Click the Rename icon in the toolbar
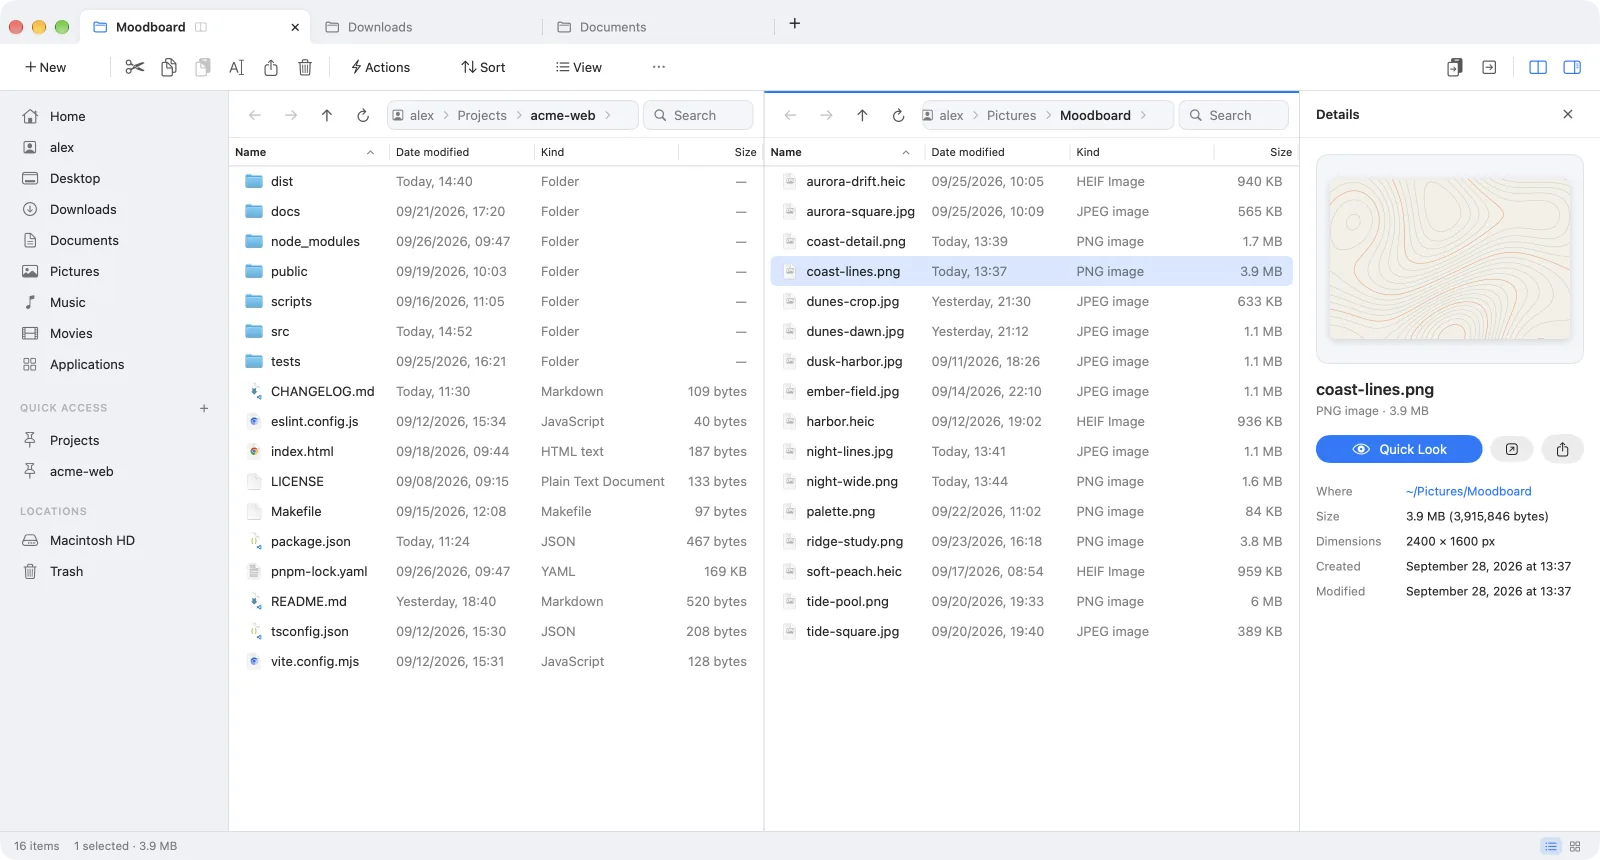The height and width of the screenshot is (860, 1600). 237,67
